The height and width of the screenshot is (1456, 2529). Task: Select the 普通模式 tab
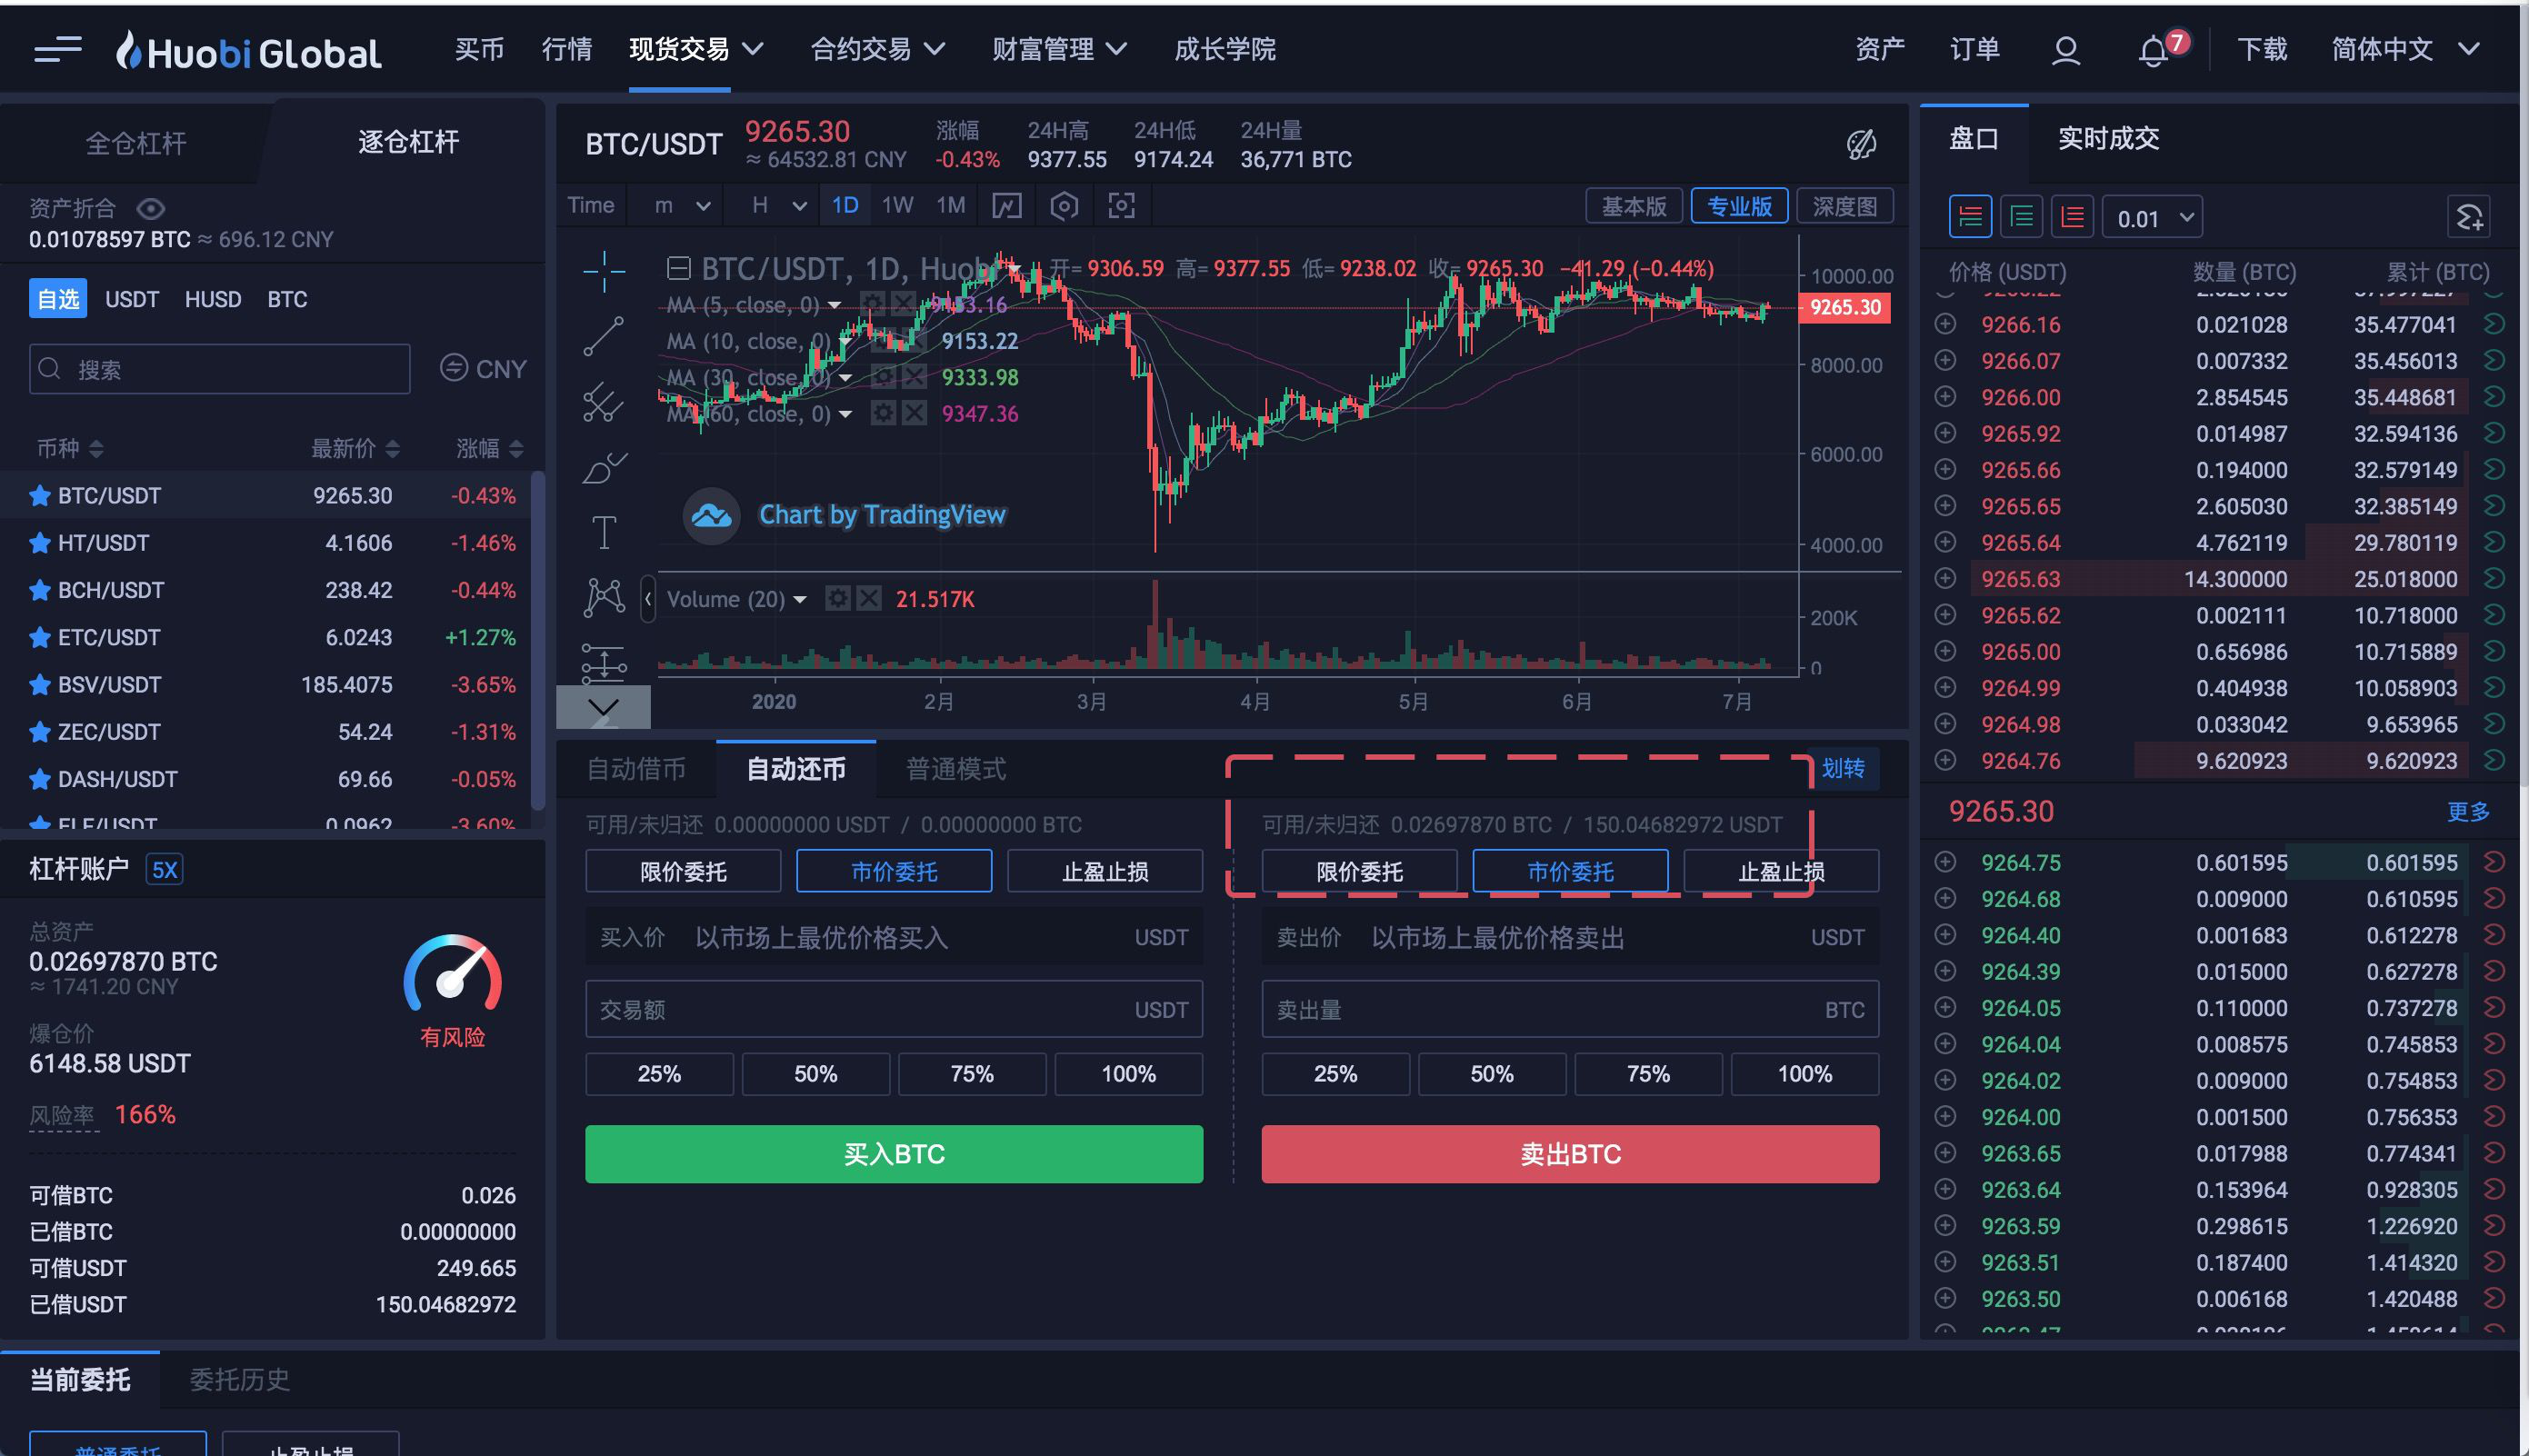tap(955, 769)
